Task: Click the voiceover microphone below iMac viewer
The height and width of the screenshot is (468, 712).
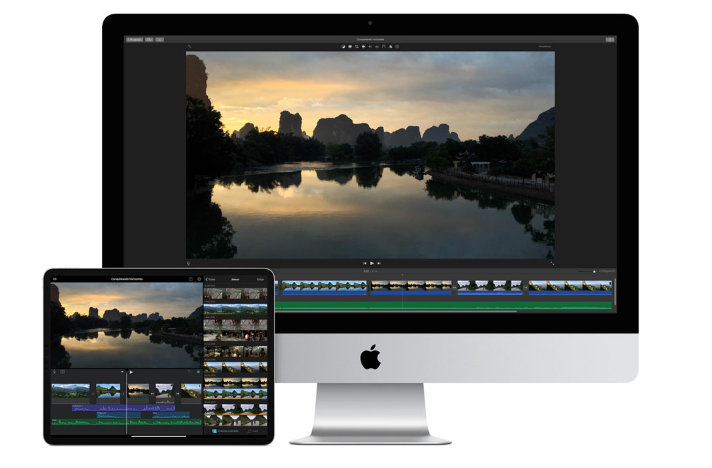Action: coord(189,263)
